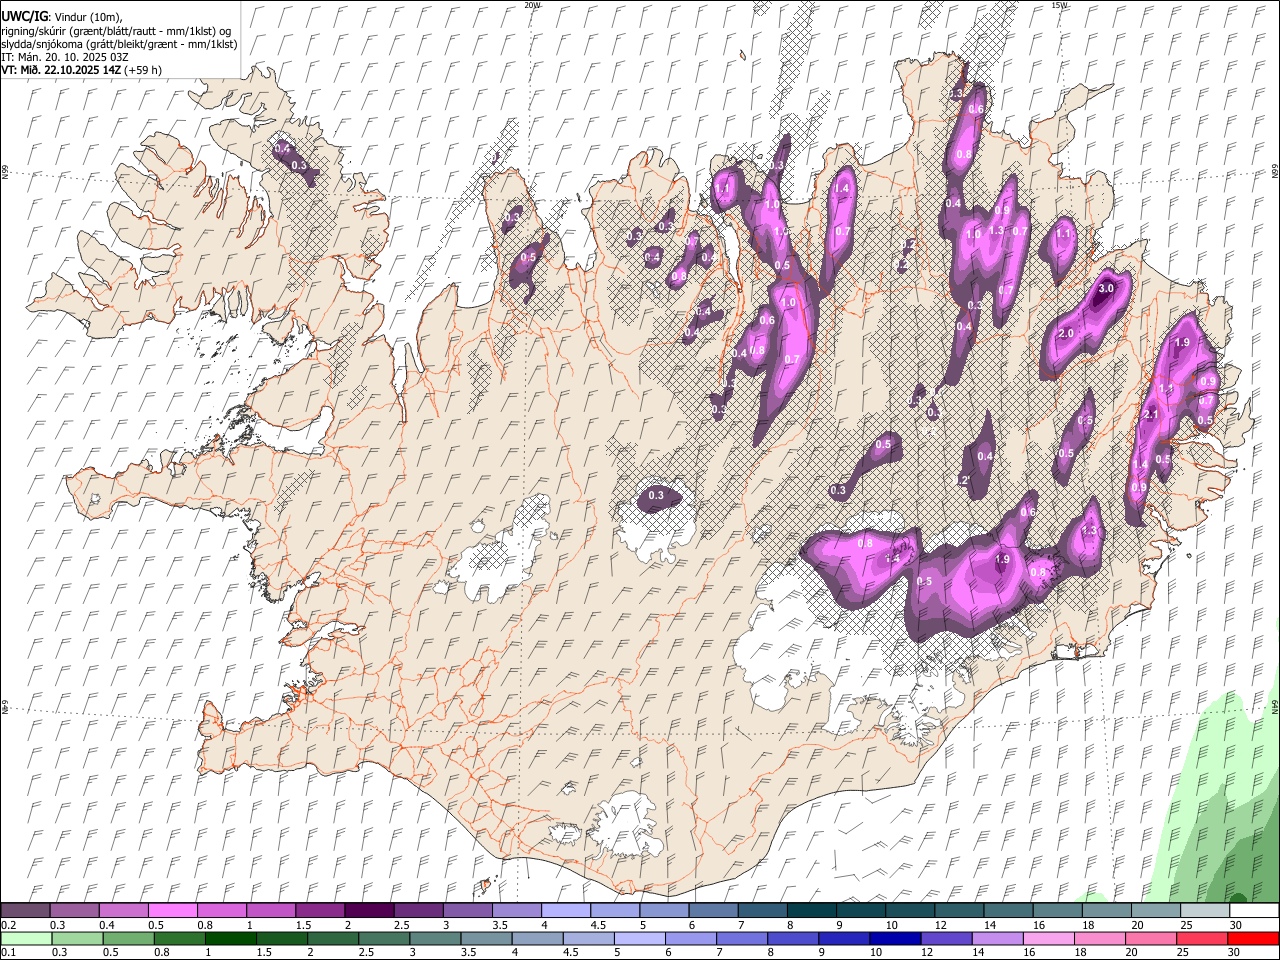Click the 'UWC/IG: Vindur (10m)' title text
1280x960 pixels.
click(x=61, y=17)
